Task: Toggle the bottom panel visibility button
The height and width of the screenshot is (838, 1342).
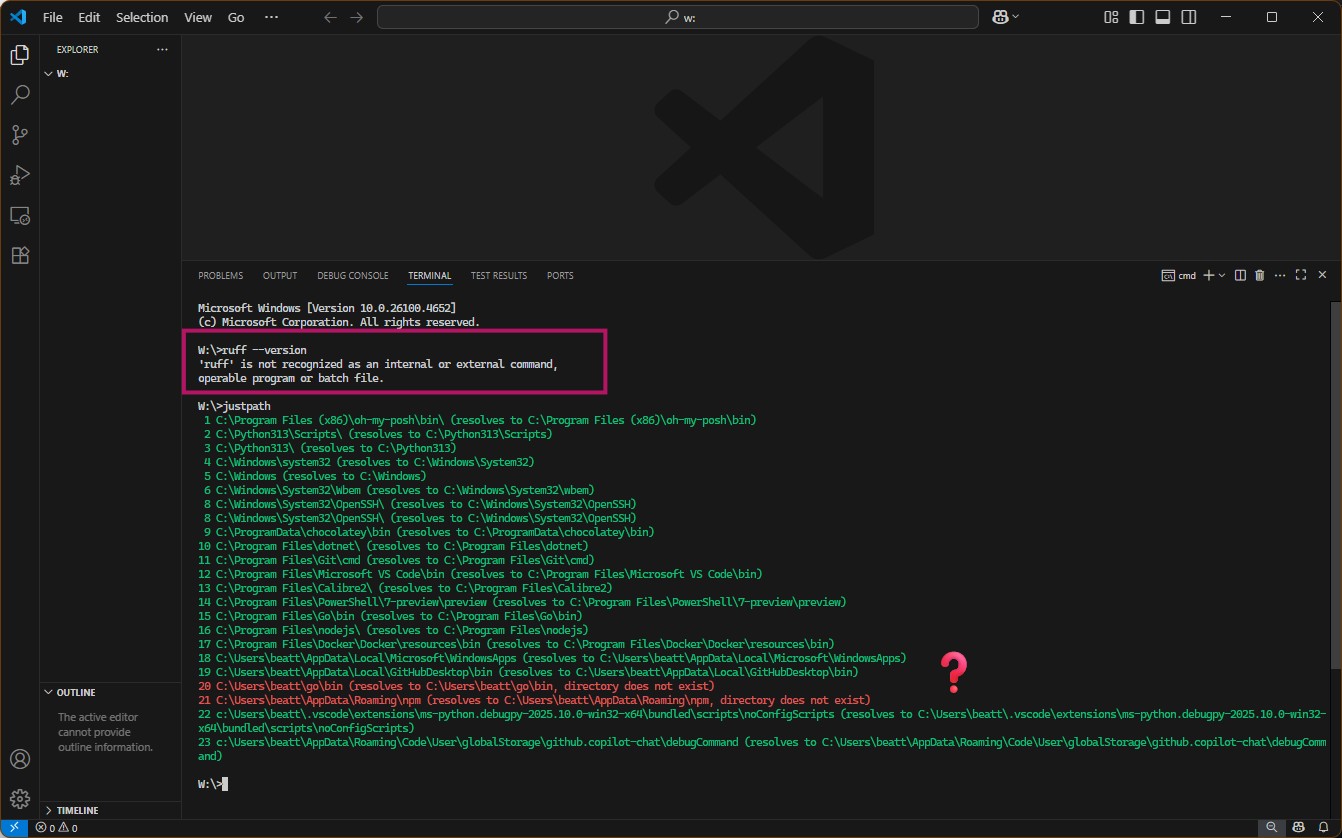Action: (x=1162, y=17)
